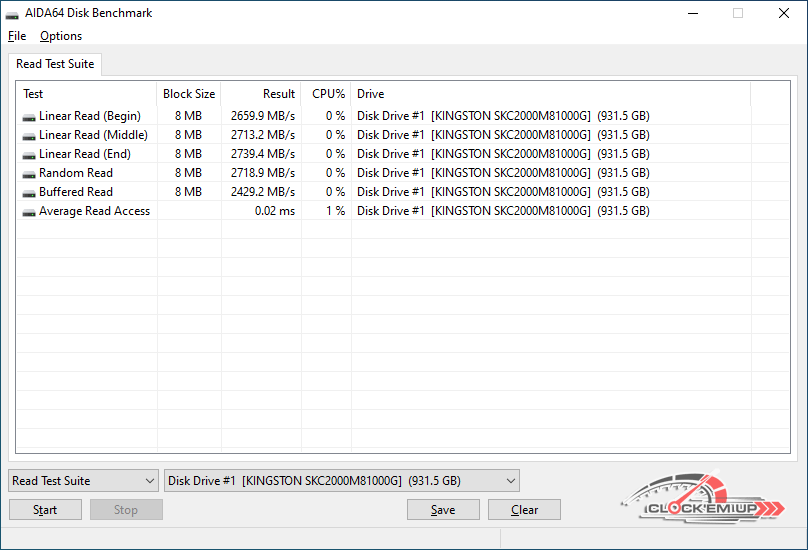The height and width of the screenshot is (550, 808).
Task: Click the Linear Read (Begin) drive icon
Action: pos(29,117)
